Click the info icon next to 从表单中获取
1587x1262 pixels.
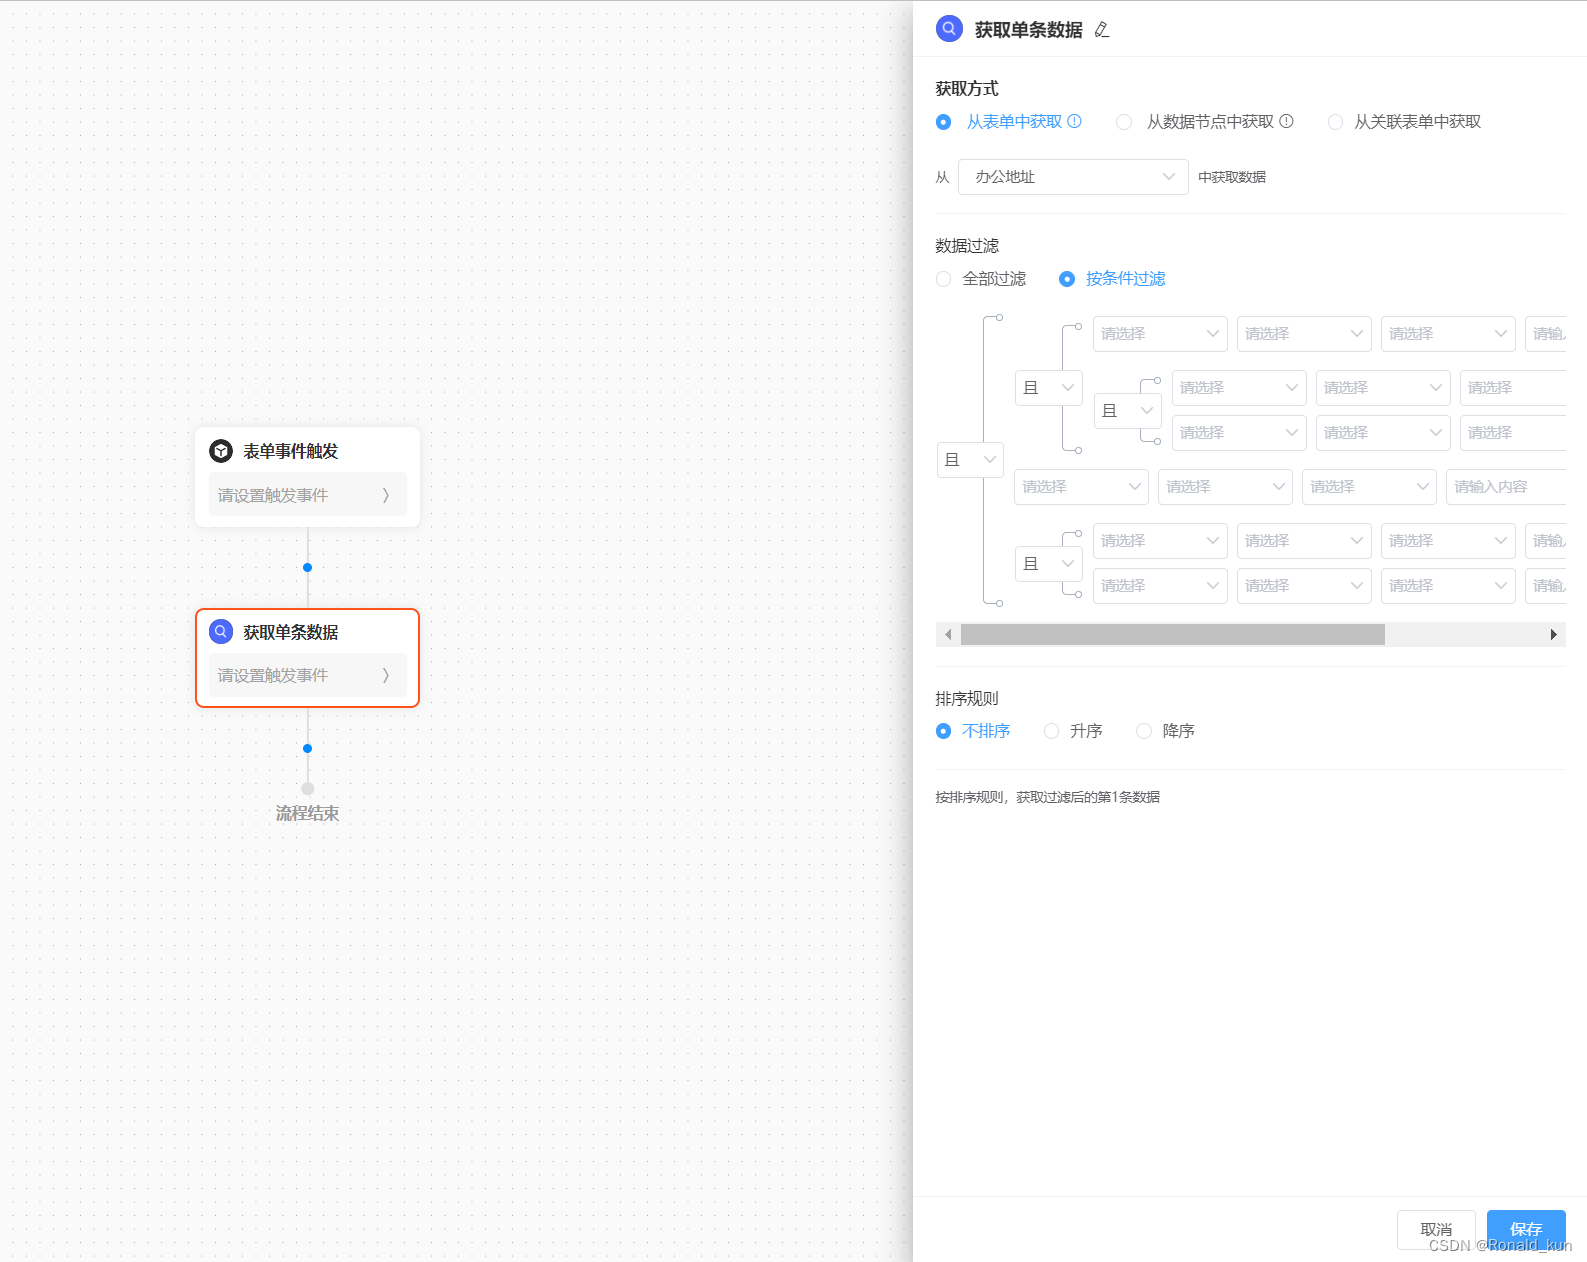tap(1075, 121)
